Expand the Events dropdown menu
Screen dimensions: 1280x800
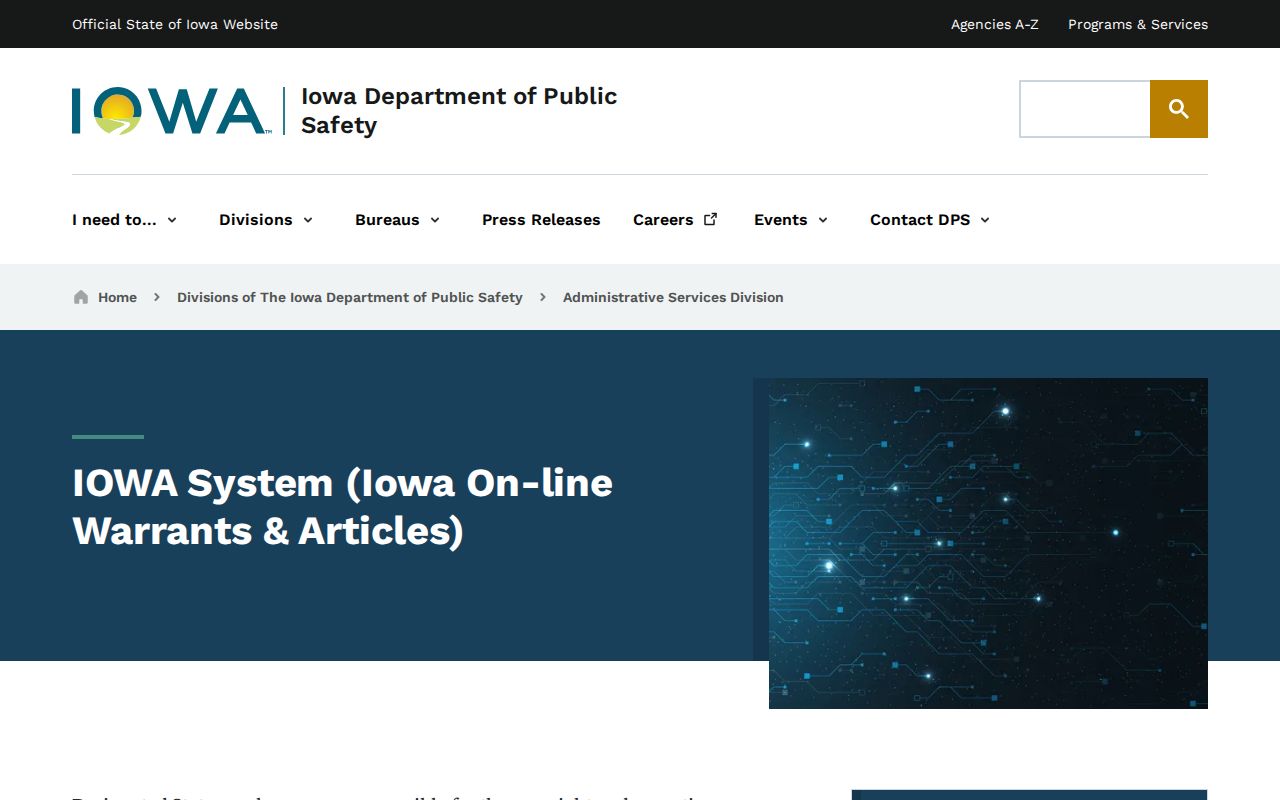point(791,220)
